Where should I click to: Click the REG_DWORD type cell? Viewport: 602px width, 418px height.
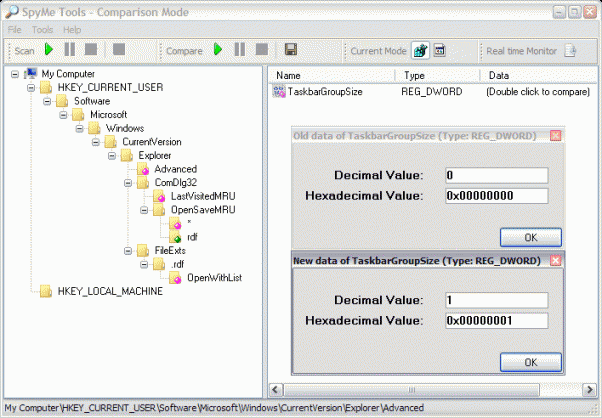432,92
